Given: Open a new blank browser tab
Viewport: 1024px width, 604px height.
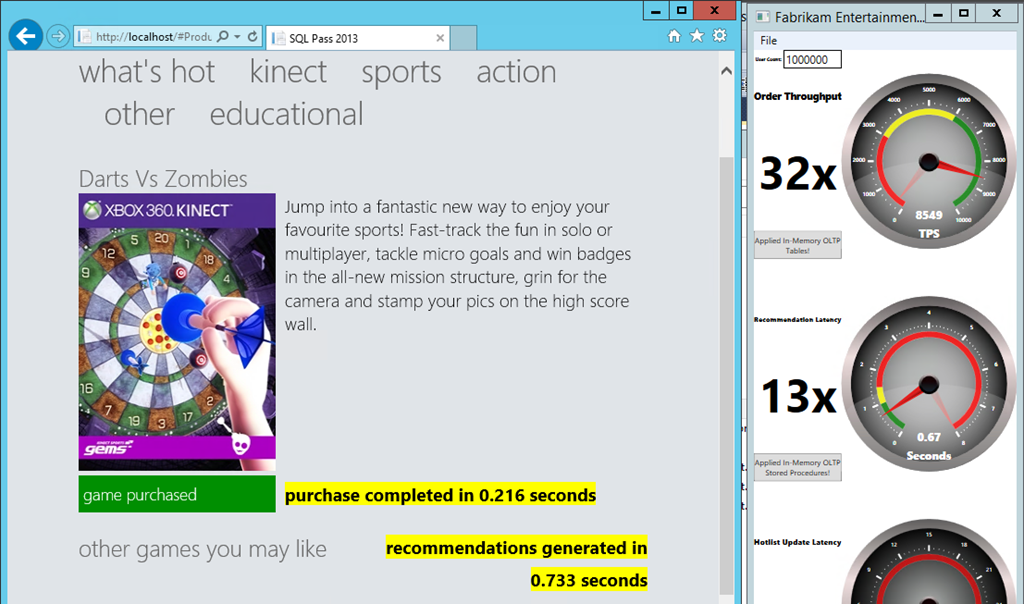Looking at the screenshot, I should [x=464, y=38].
